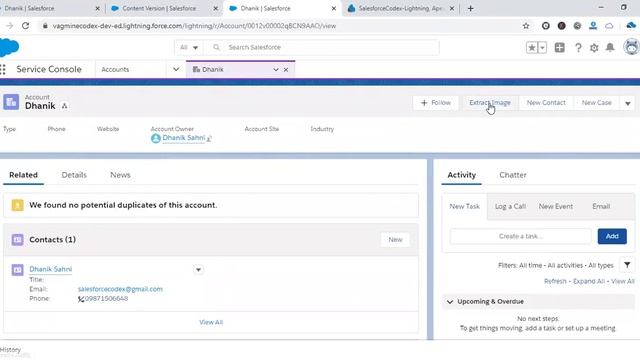Click the Contacts (1) heading link
This screenshot has width=640, height=360.
click(52, 240)
